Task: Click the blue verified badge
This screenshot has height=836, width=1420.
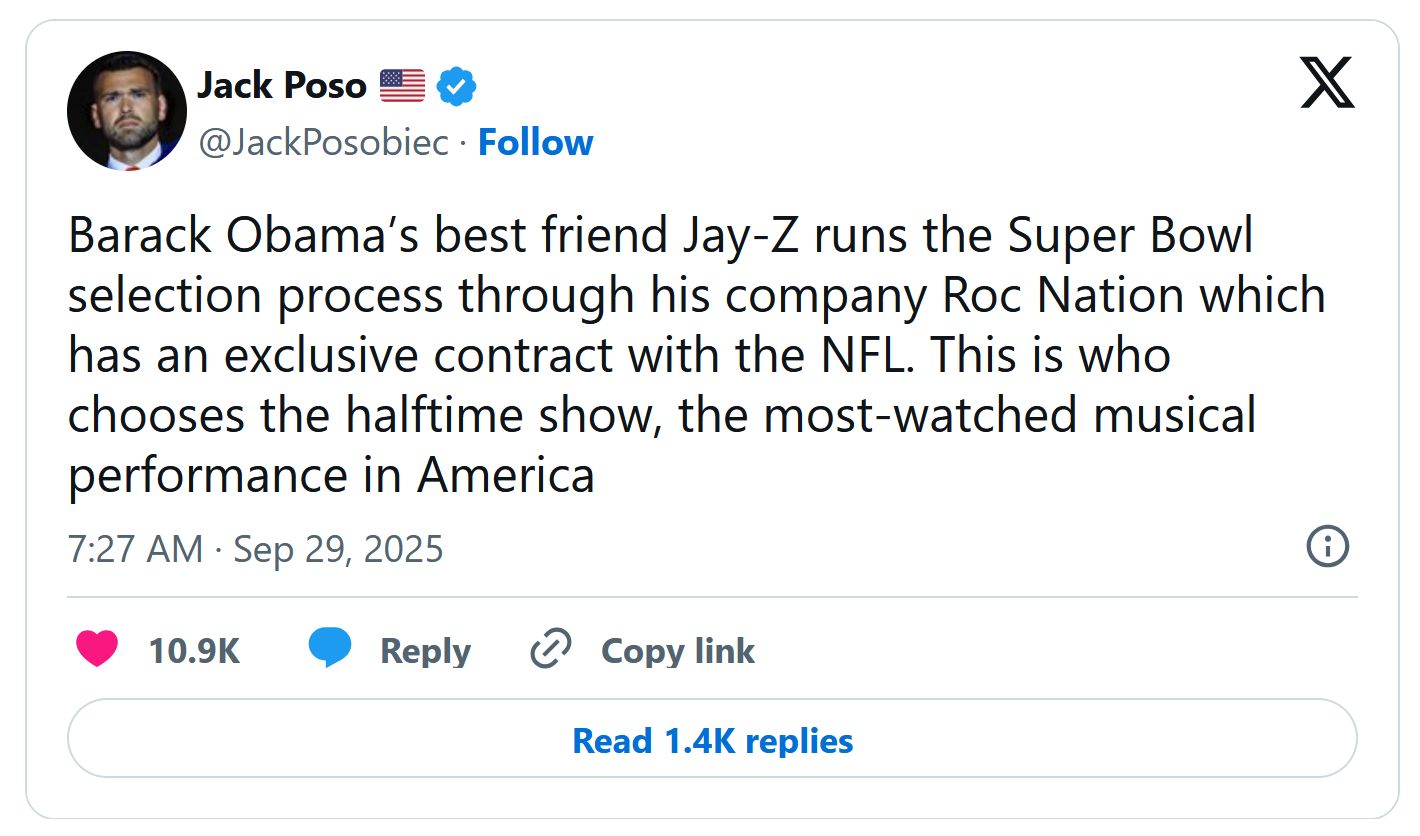Action: click(457, 86)
